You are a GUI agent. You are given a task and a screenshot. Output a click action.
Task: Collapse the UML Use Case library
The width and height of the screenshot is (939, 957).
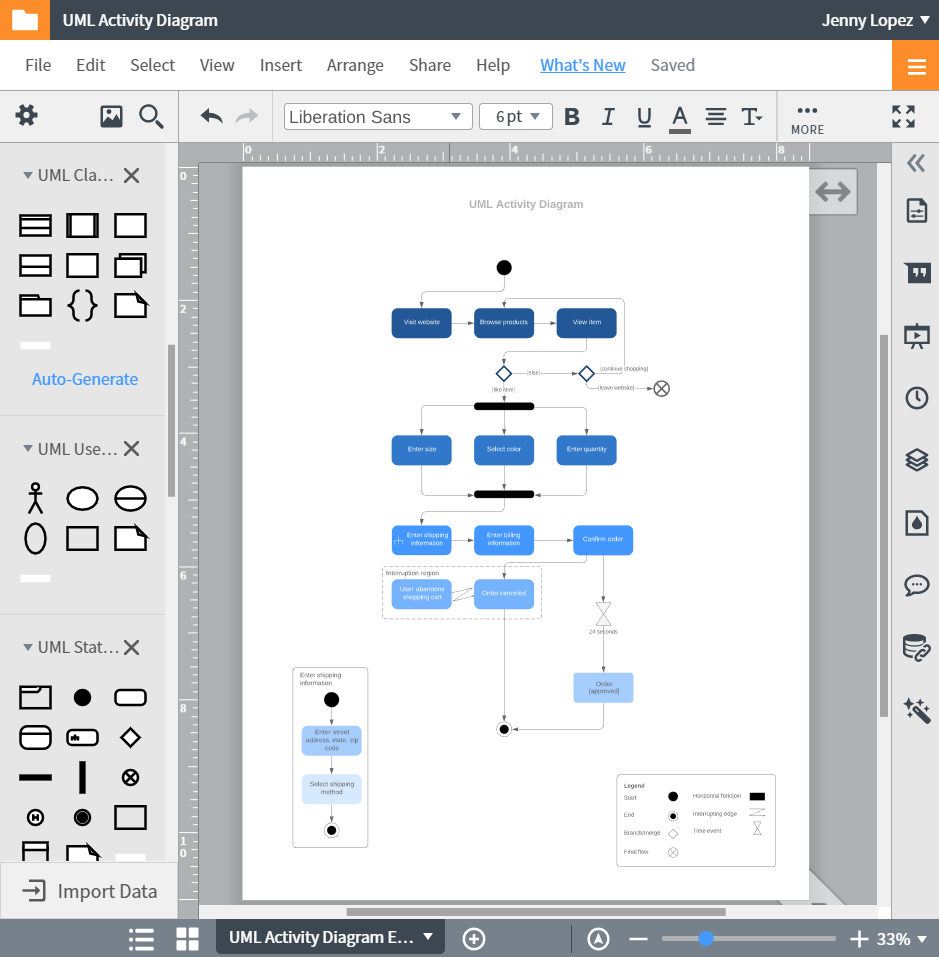click(x=27, y=449)
